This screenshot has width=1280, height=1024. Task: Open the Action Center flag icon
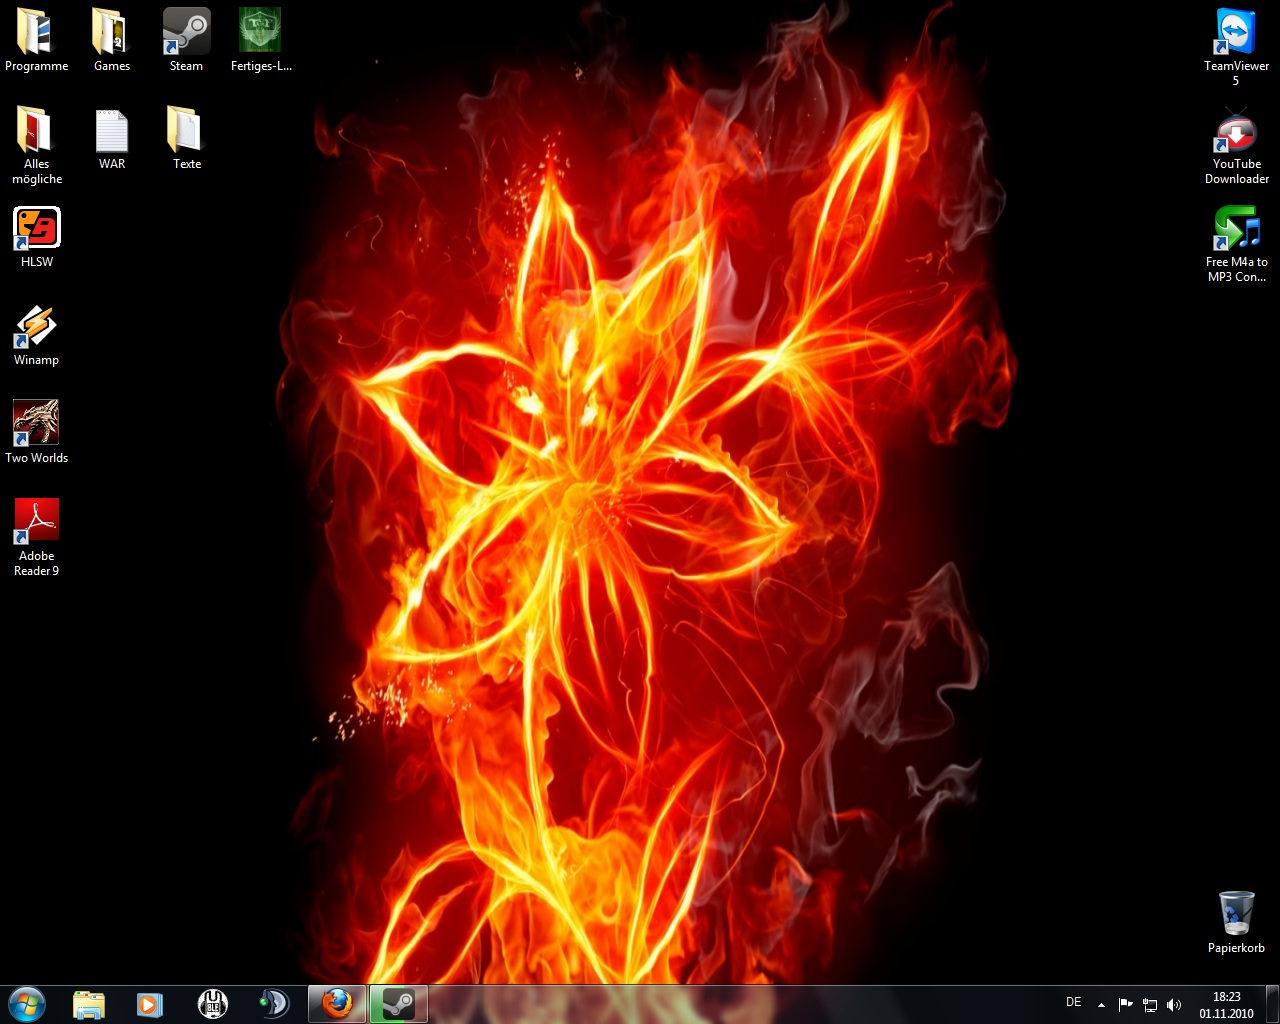click(1125, 1004)
